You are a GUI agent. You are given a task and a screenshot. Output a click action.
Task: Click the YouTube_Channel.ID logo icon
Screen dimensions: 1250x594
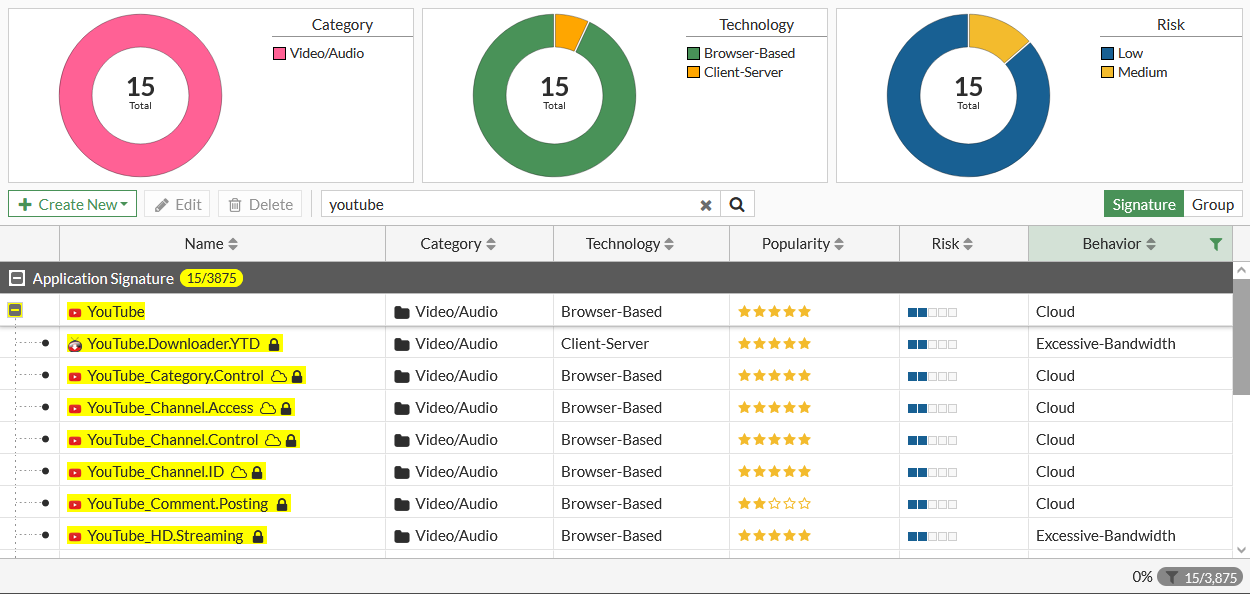(75, 472)
